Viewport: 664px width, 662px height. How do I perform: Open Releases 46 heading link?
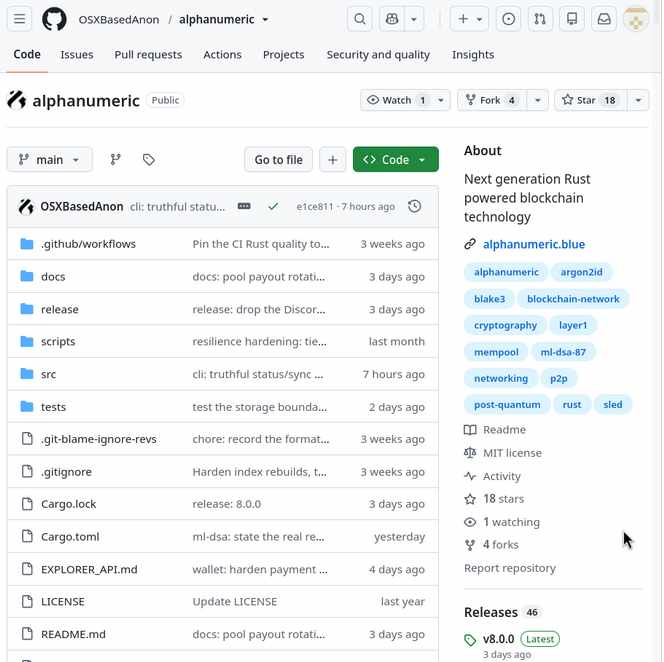click(502, 612)
